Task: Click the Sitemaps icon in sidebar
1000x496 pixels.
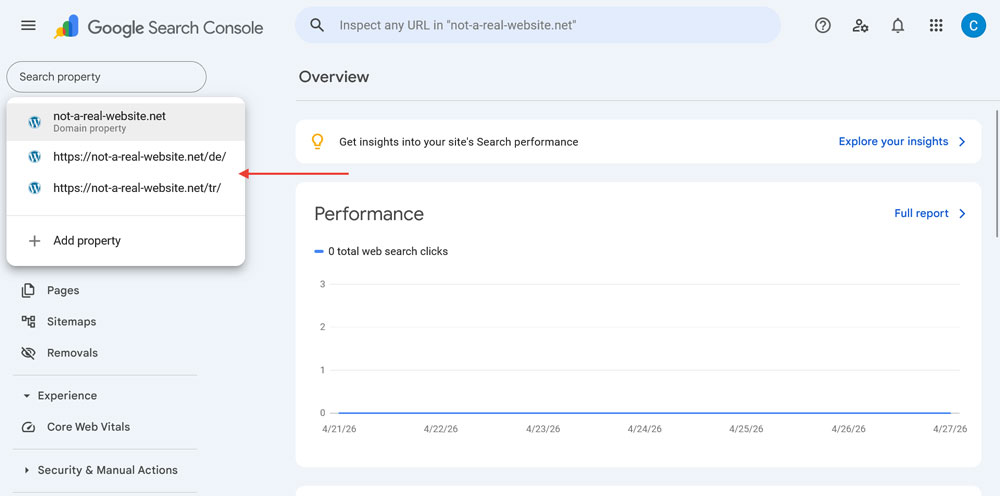Action: coord(28,321)
